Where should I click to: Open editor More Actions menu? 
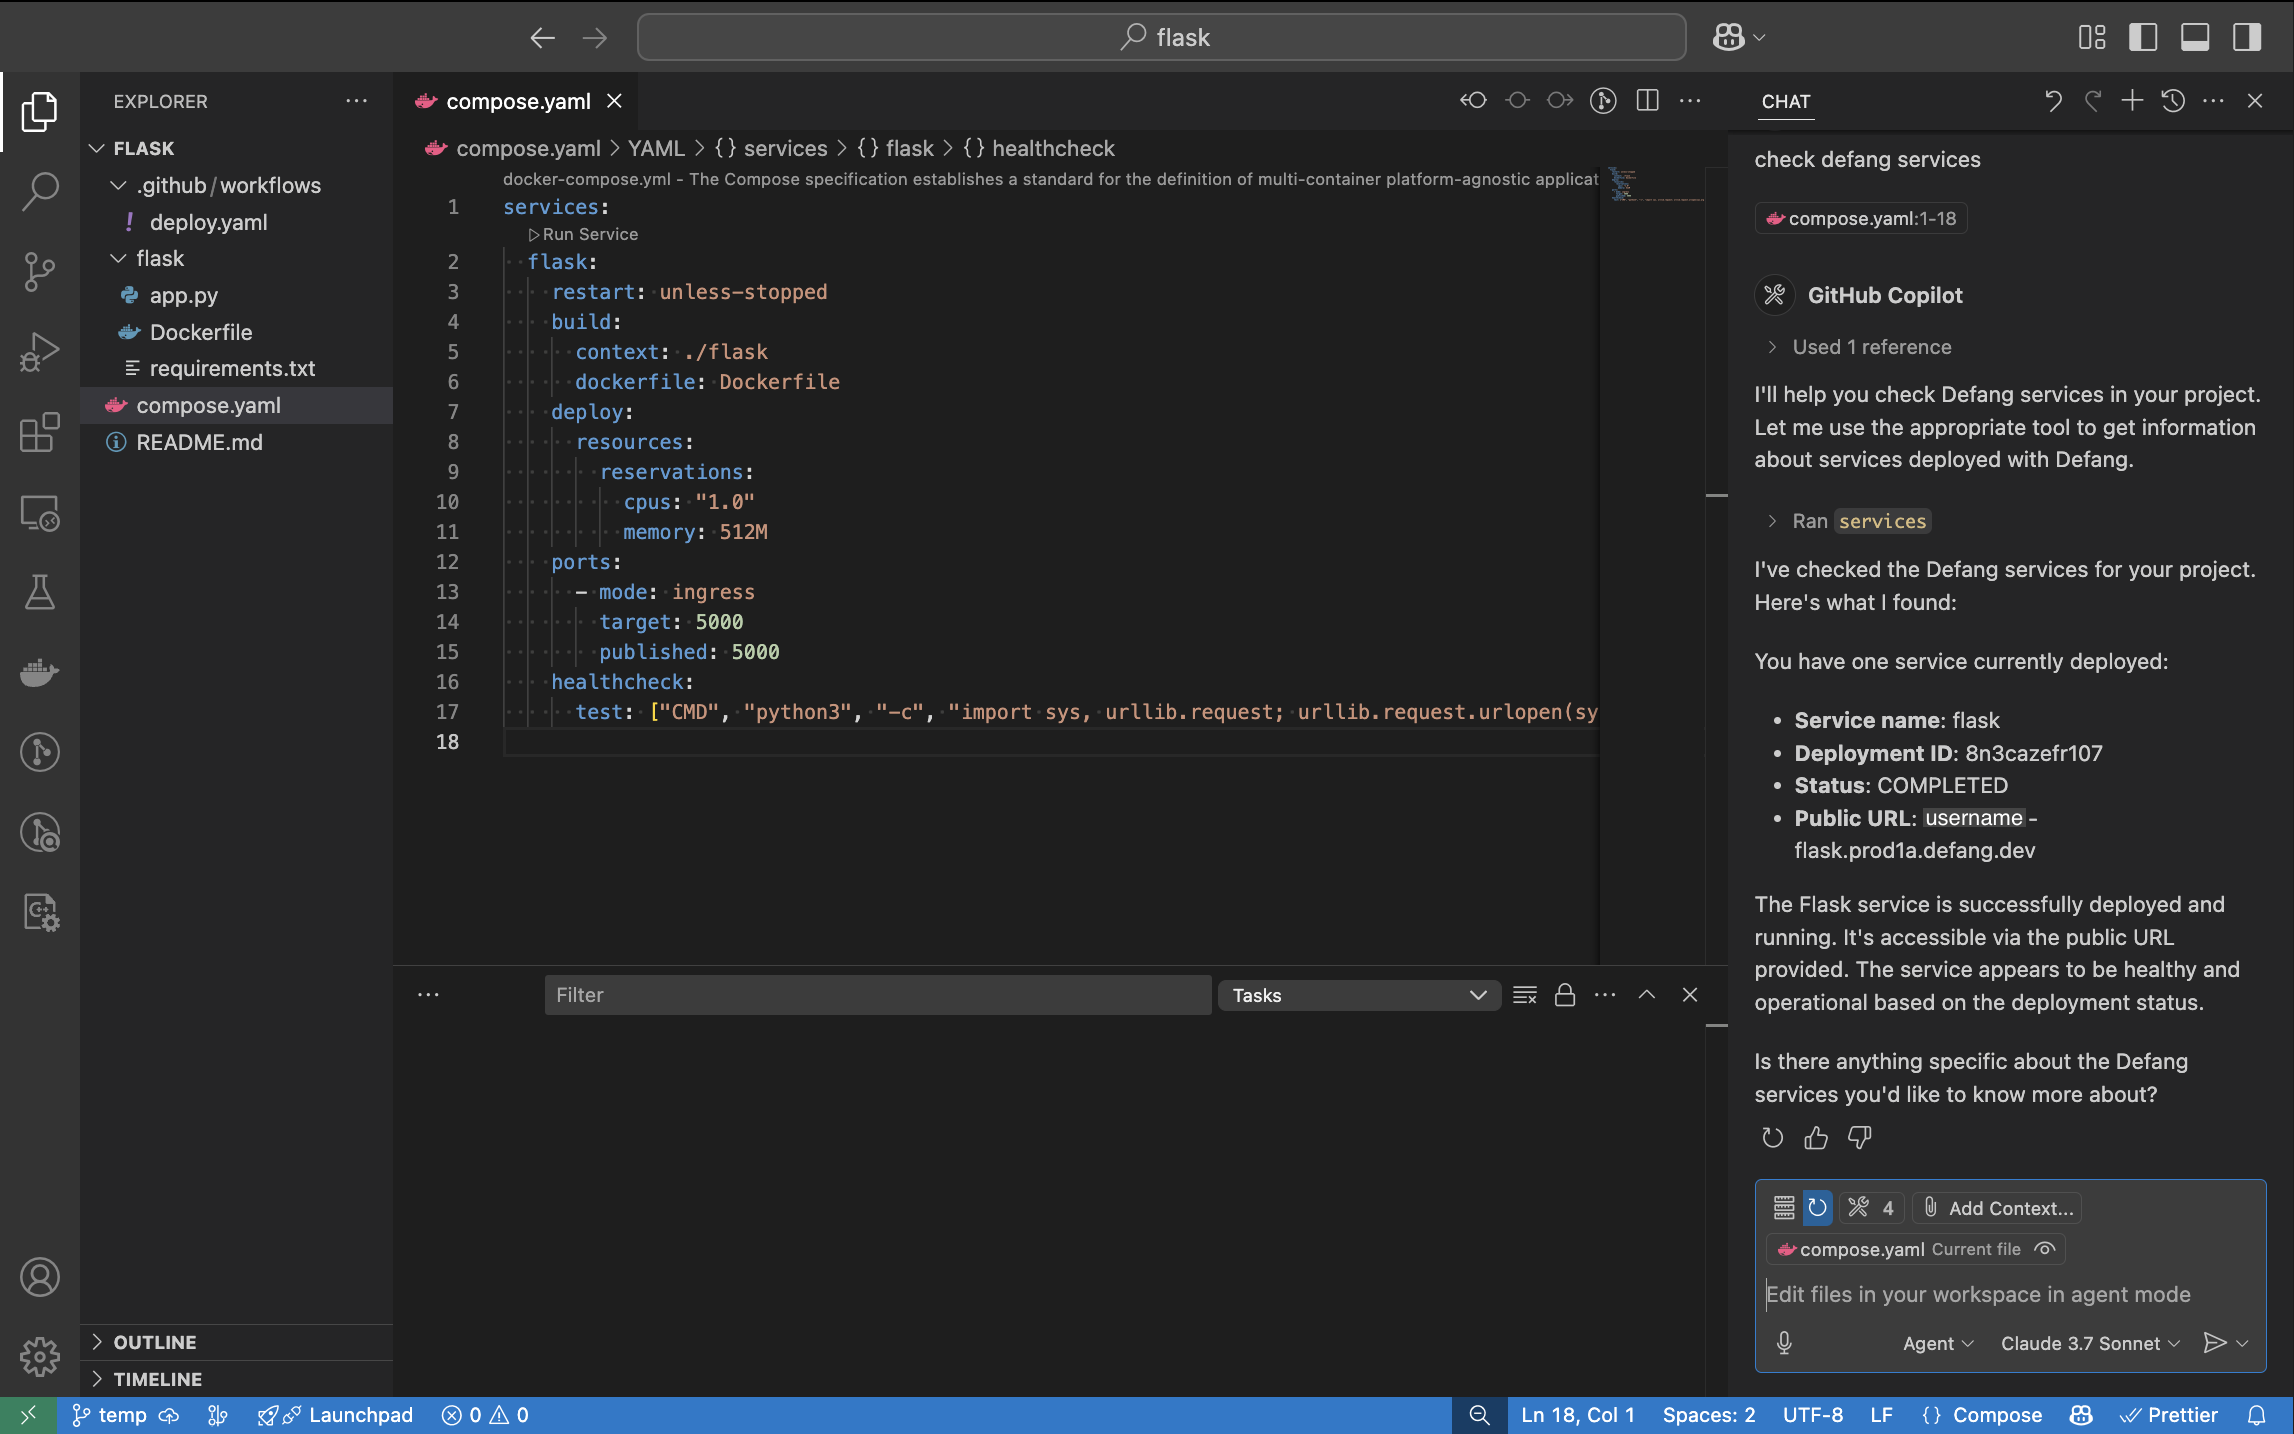[x=1690, y=100]
